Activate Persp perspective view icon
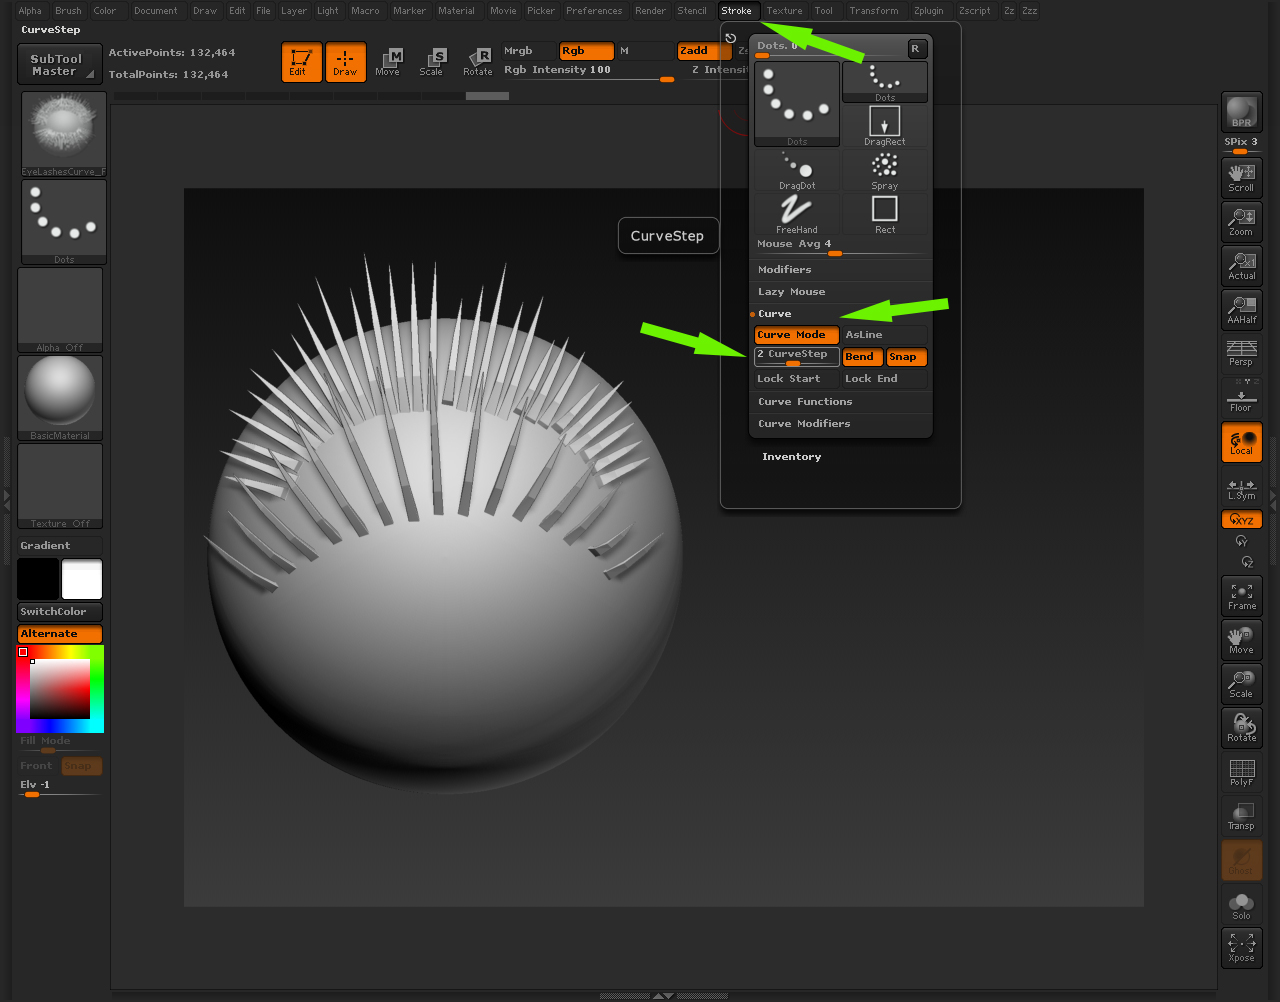 pyautogui.click(x=1241, y=352)
